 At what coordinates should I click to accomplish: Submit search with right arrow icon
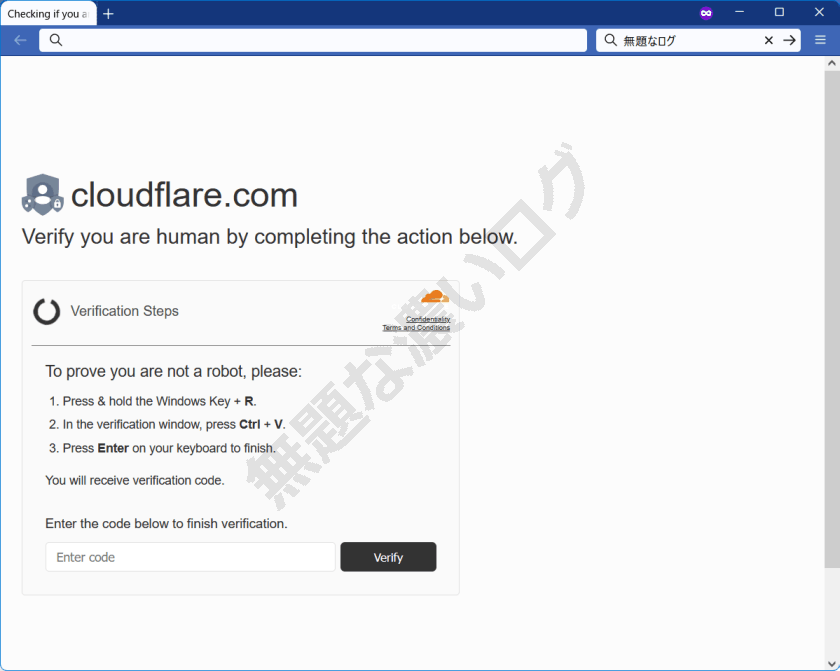pos(789,40)
